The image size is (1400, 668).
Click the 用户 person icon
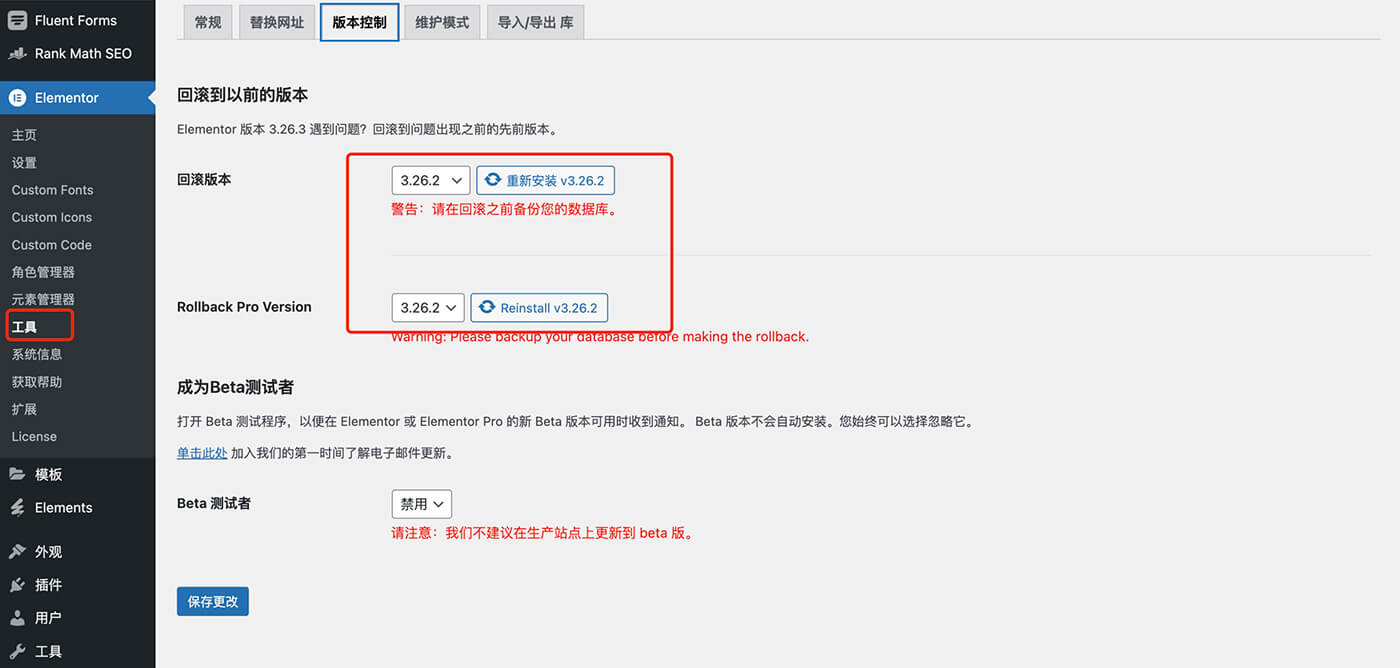[17, 618]
